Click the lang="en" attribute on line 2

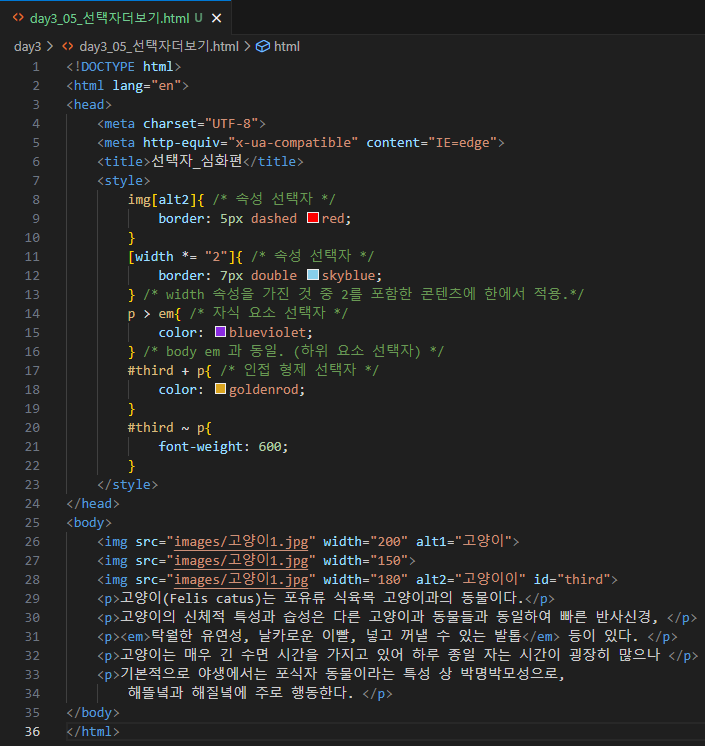(147, 86)
